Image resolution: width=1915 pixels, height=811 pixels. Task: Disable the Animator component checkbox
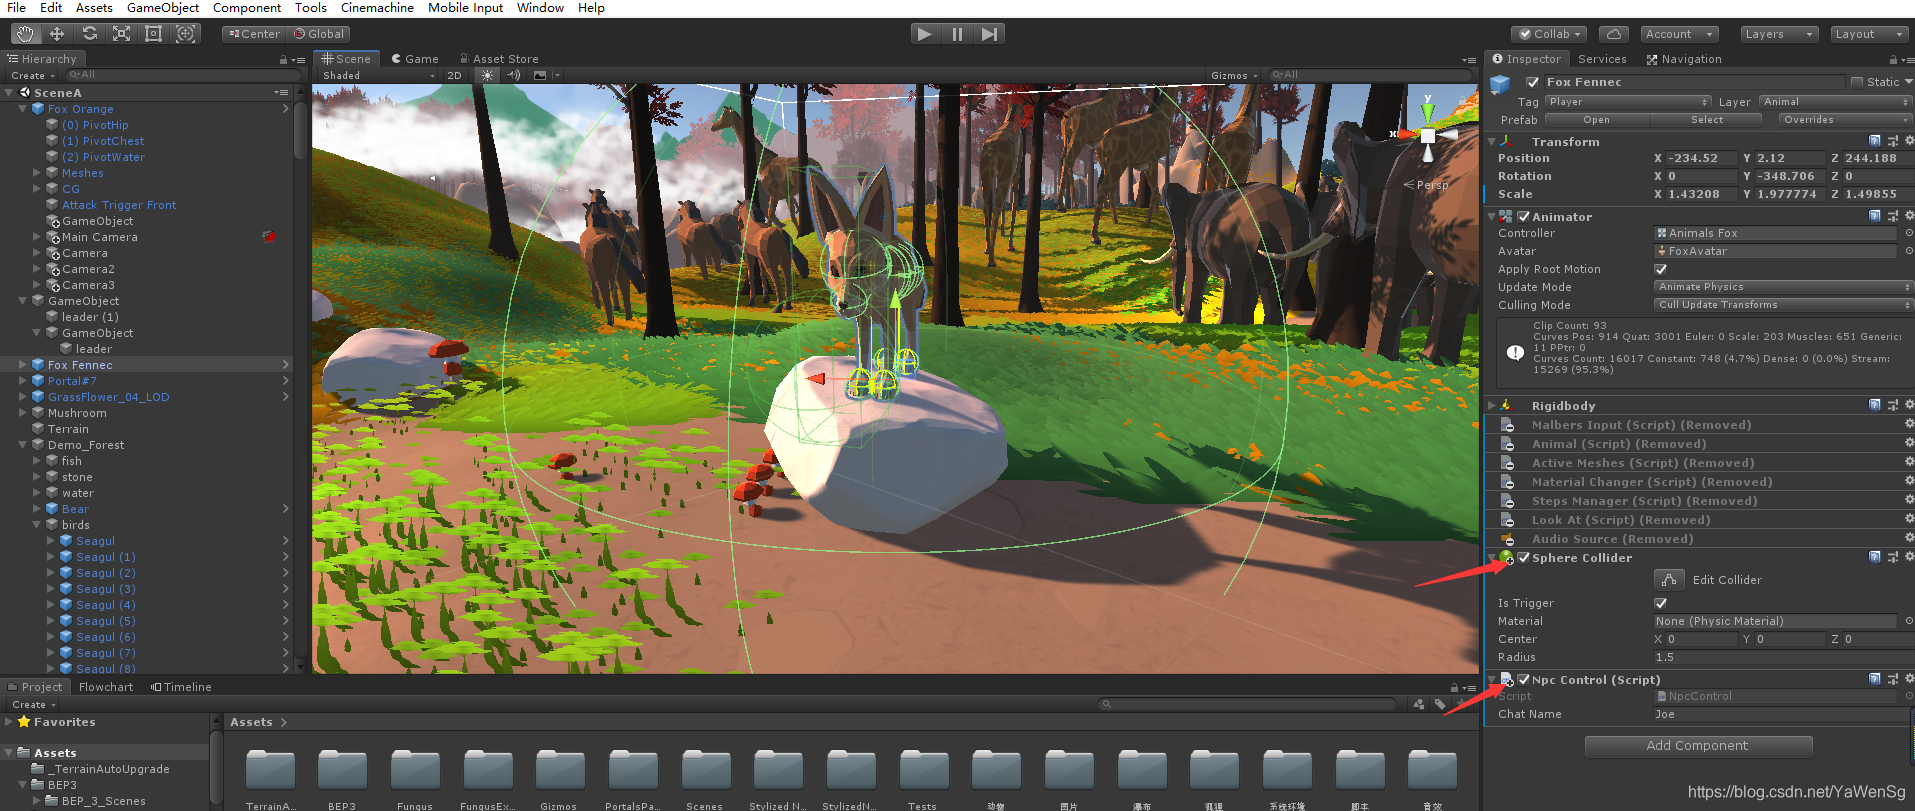point(1524,216)
